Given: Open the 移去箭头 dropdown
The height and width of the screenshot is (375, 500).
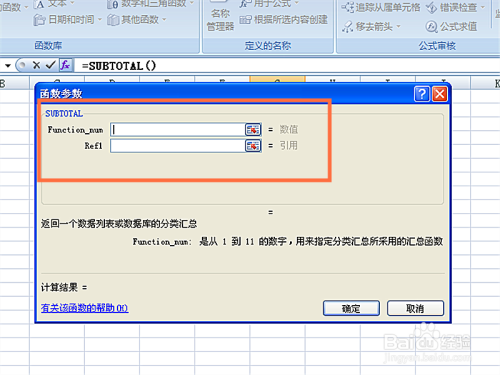Looking at the screenshot, I should coord(371,26).
